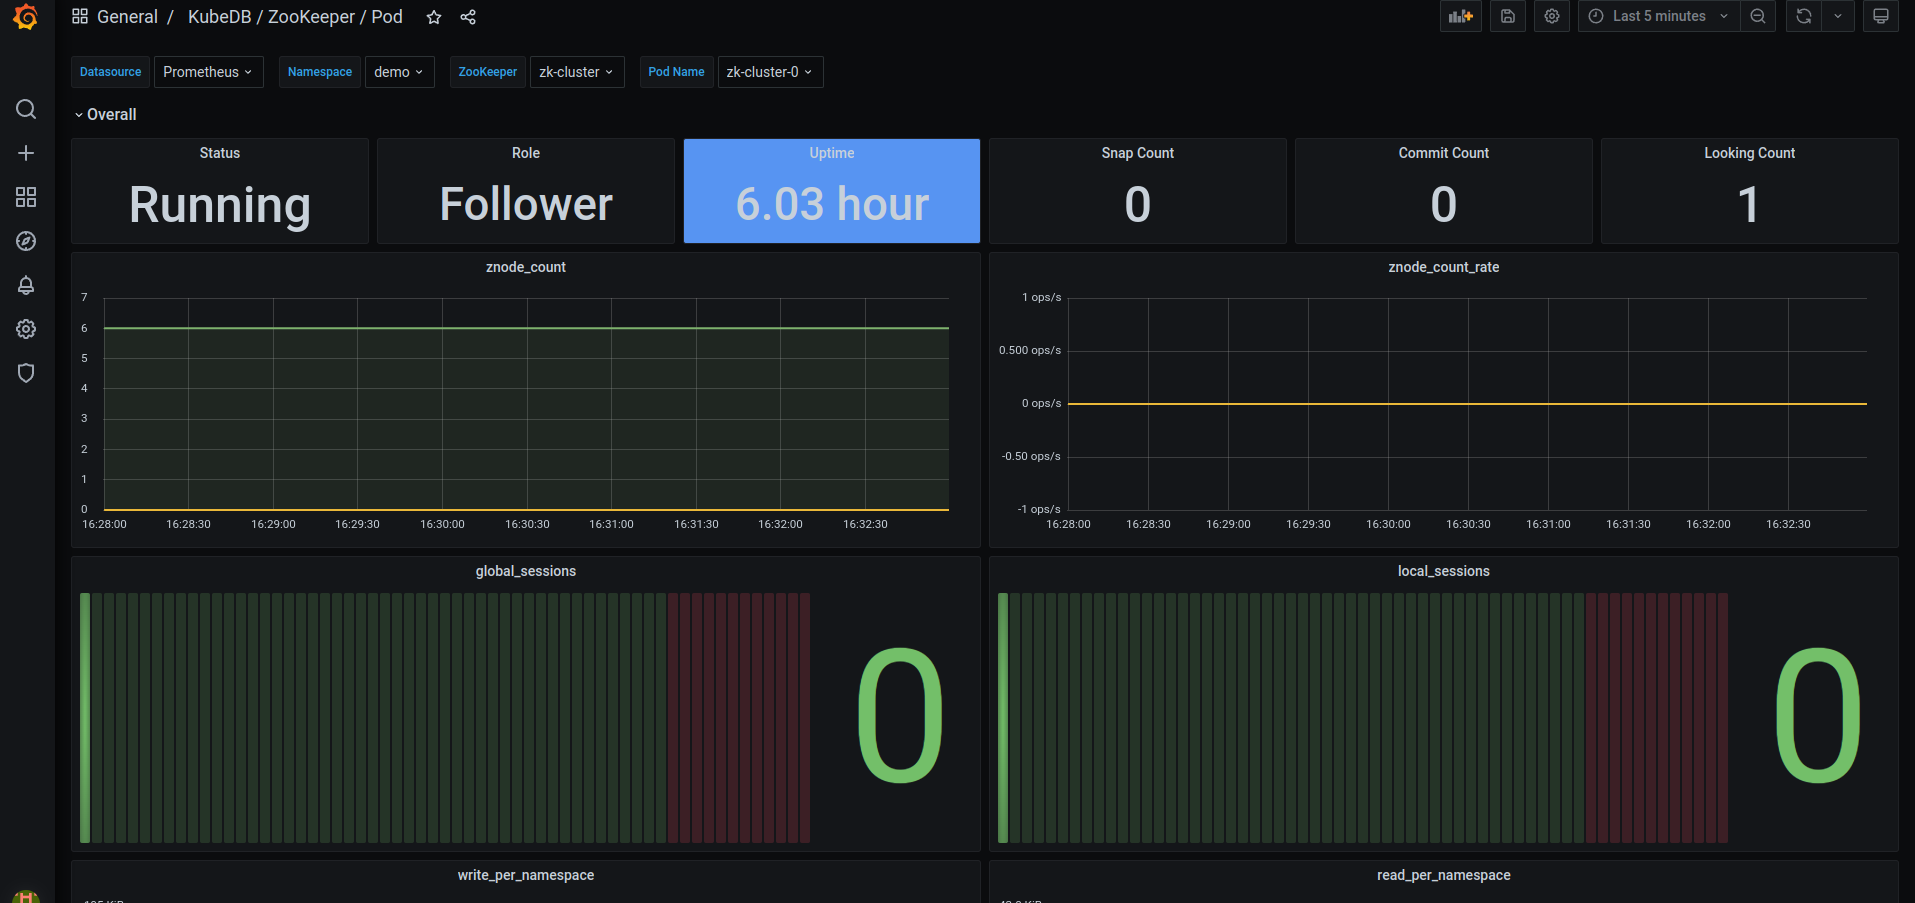Open the zk-cluster-0 pod name dropdown
1915x903 pixels.
770,72
